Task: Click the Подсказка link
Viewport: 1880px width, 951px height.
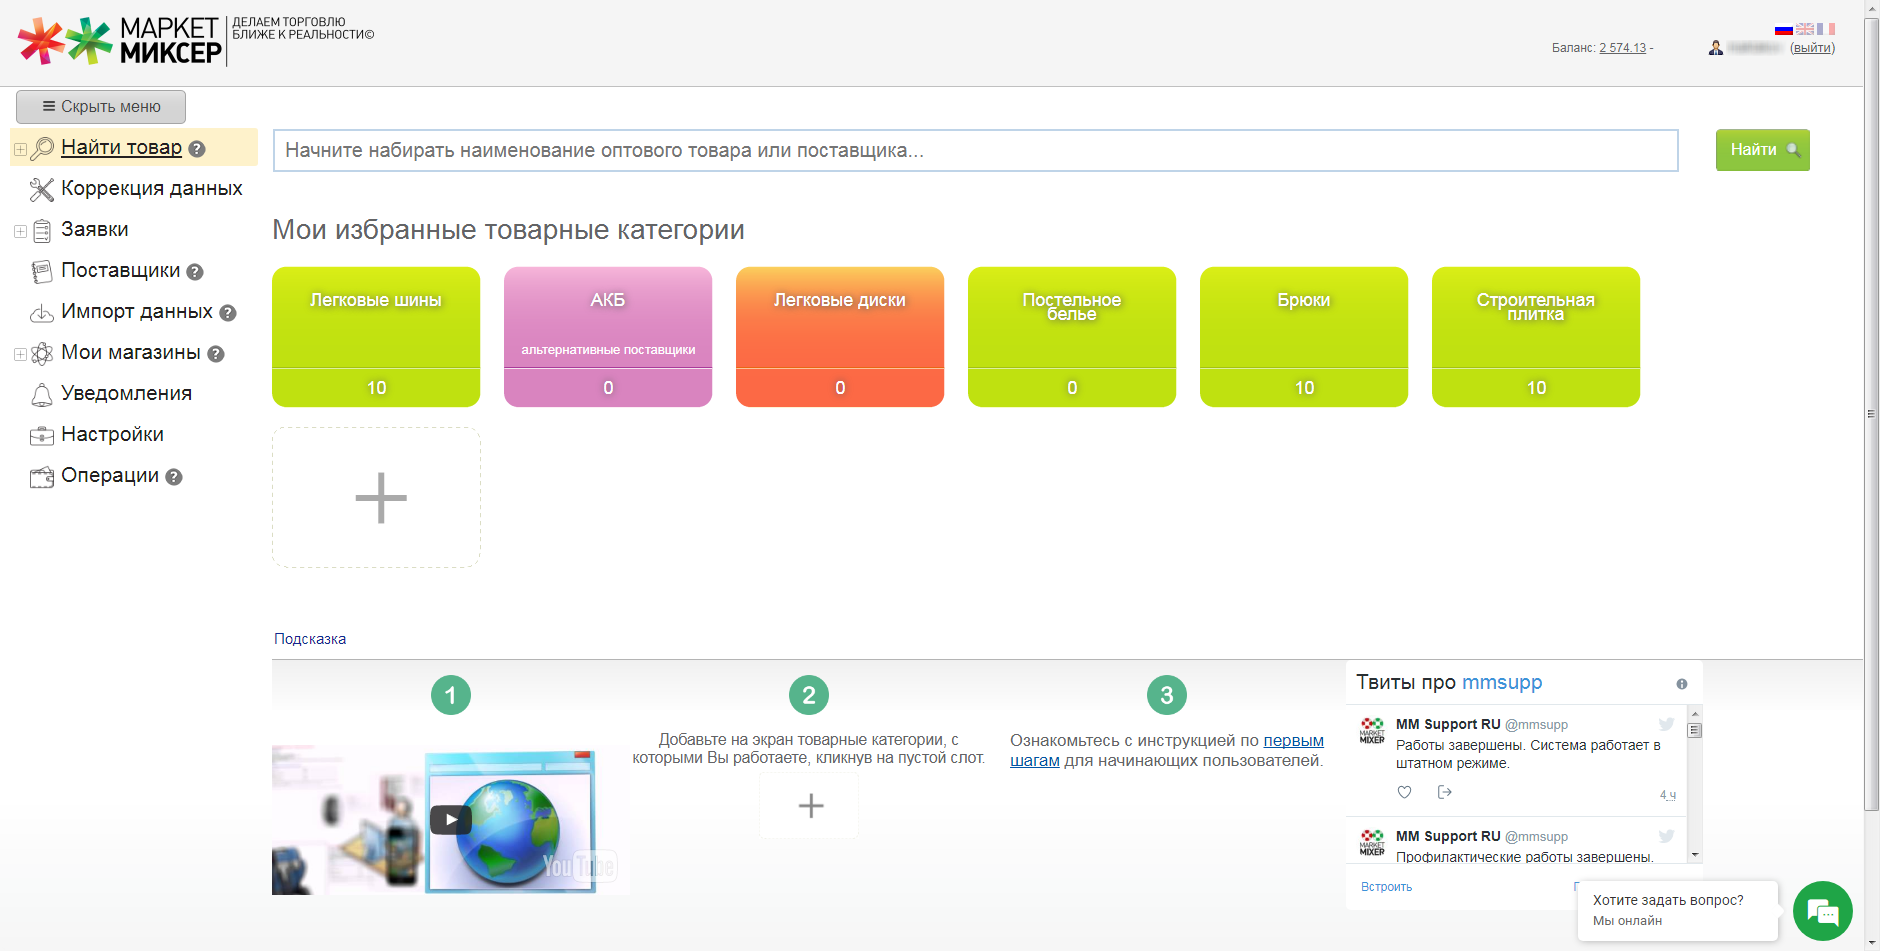Action: [310, 639]
